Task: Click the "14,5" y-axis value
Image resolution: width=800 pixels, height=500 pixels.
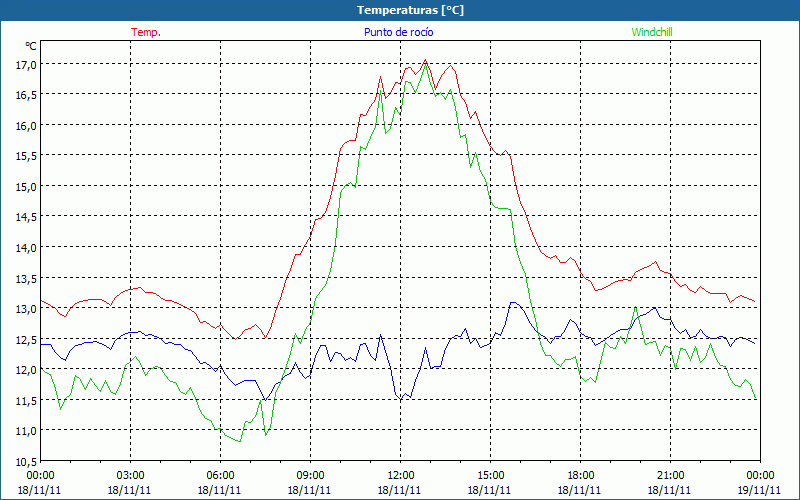Action: (x=26, y=217)
